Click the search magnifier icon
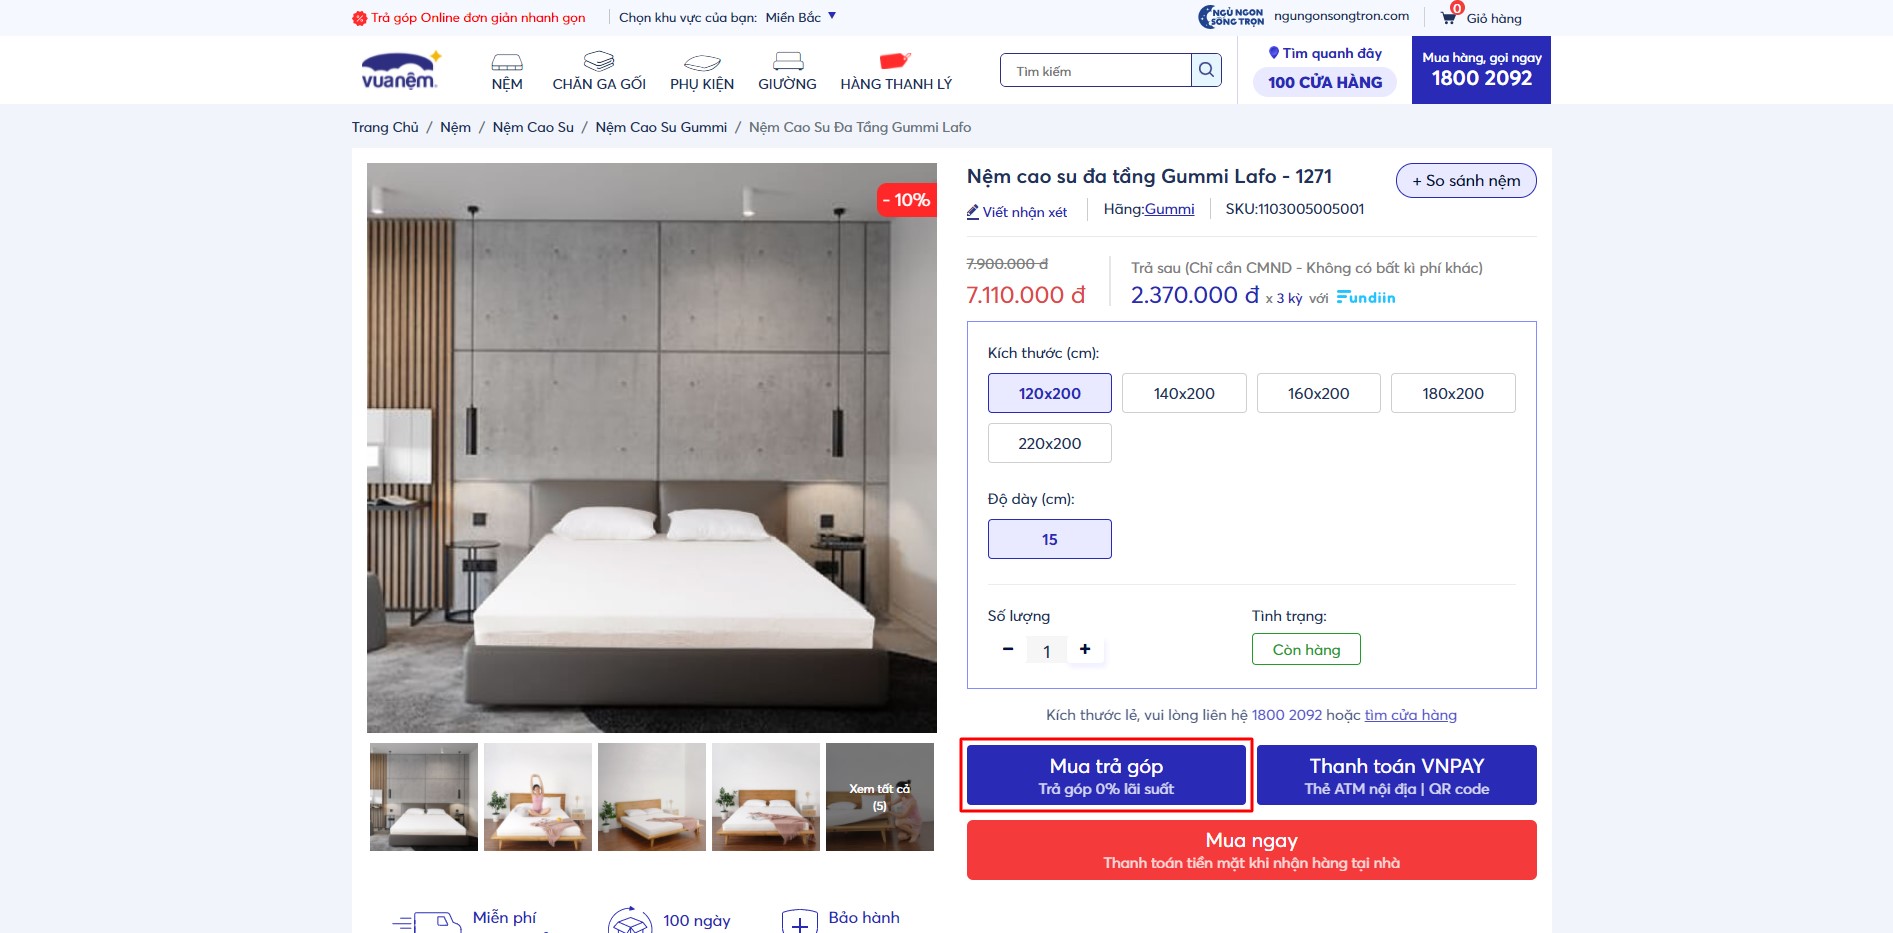This screenshot has width=1893, height=933. 1206,70
